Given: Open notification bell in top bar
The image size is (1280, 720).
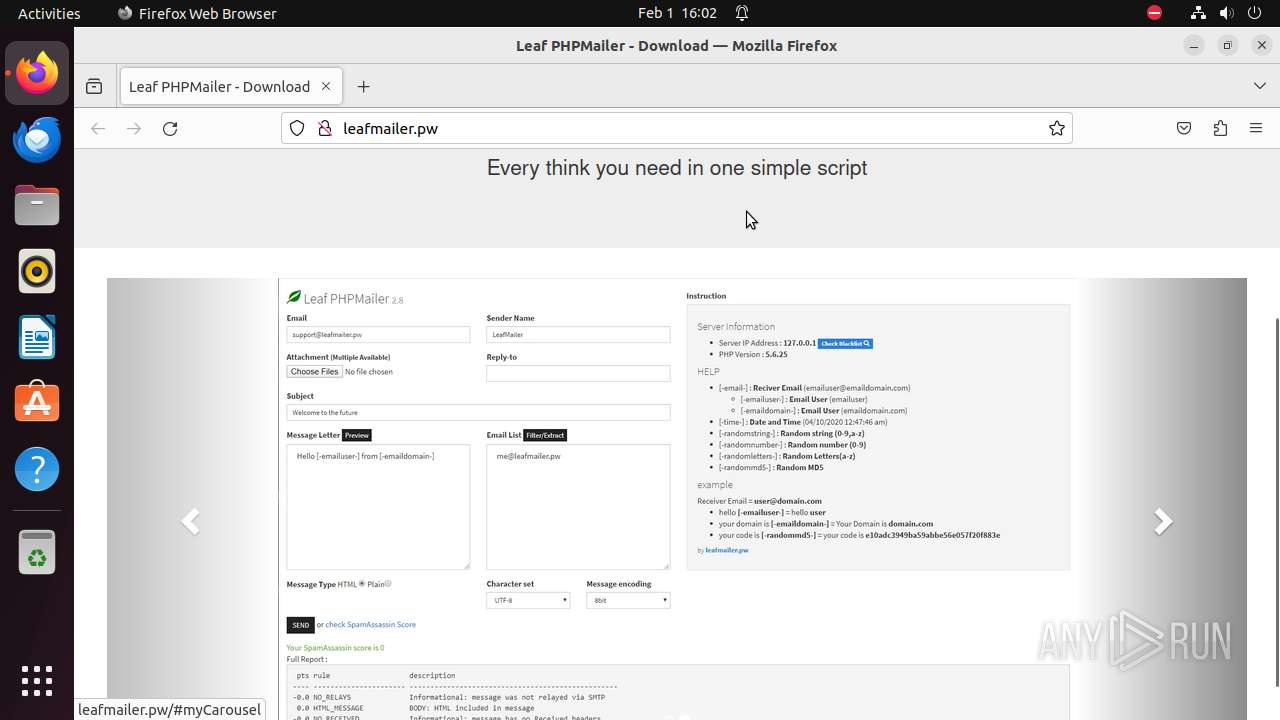Looking at the screenshot, I should pyautogui.click(x=742, y=13).
